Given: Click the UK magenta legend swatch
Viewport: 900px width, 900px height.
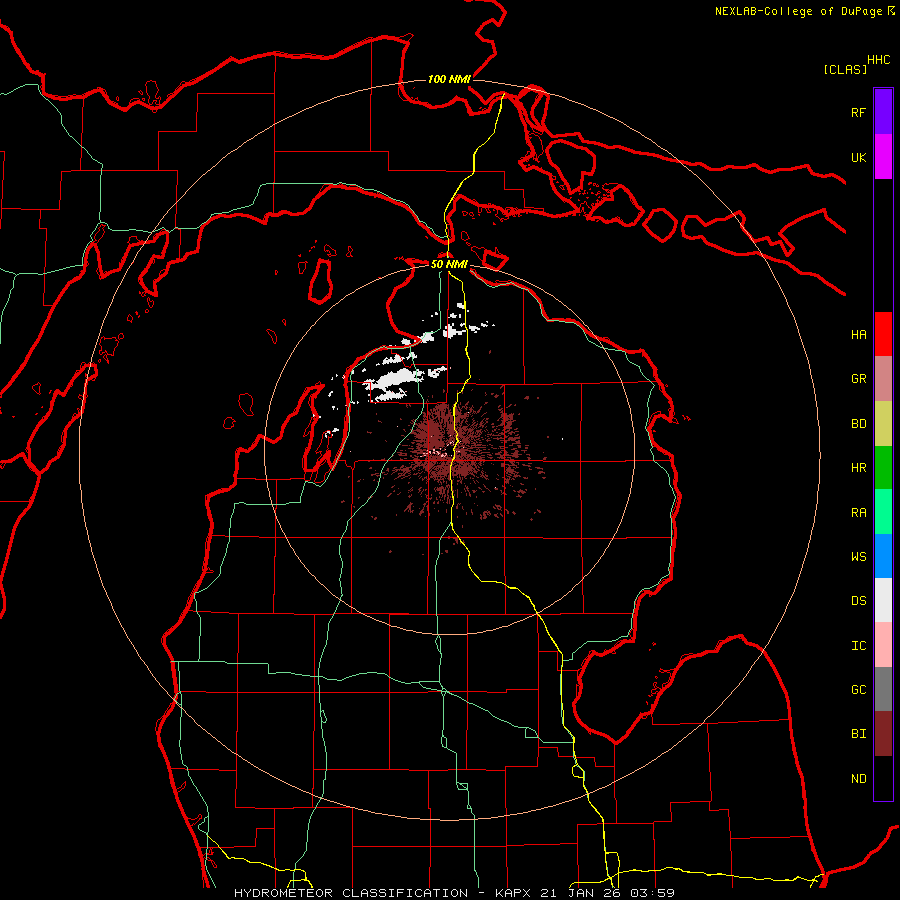Looking at the screenshot, I should point(883,157).
